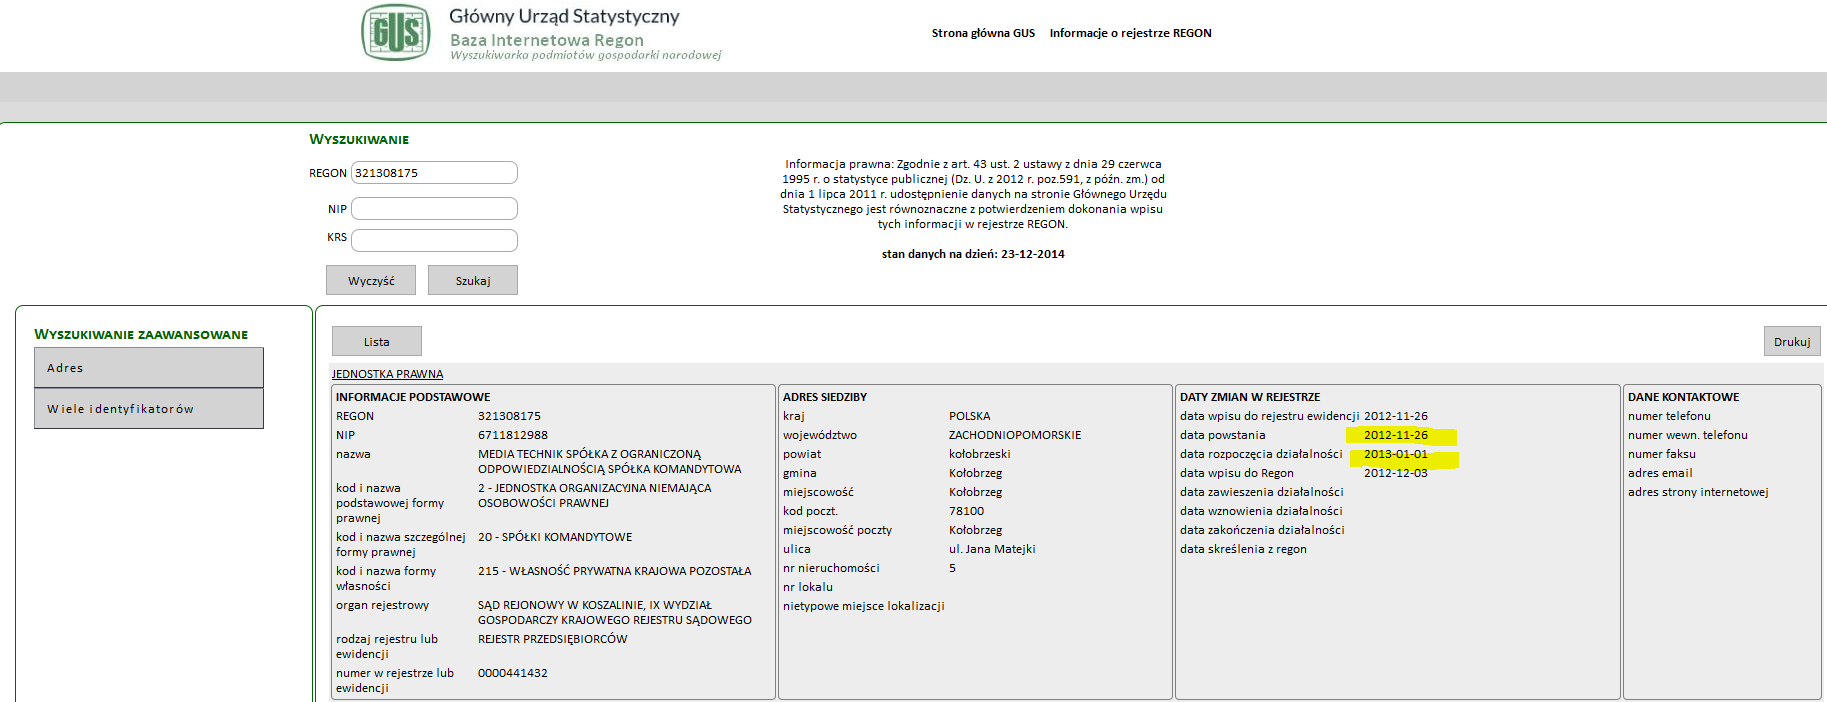Open Informacje o rejestrze REGON link
This screenshot has height=702, width=1827.
[x=1130, y=33]
